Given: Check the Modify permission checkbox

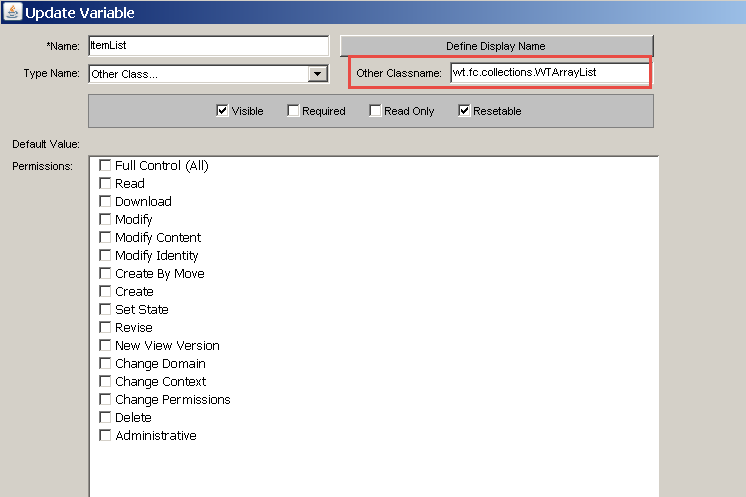Looking at the screenshot, I should (105, 219).
